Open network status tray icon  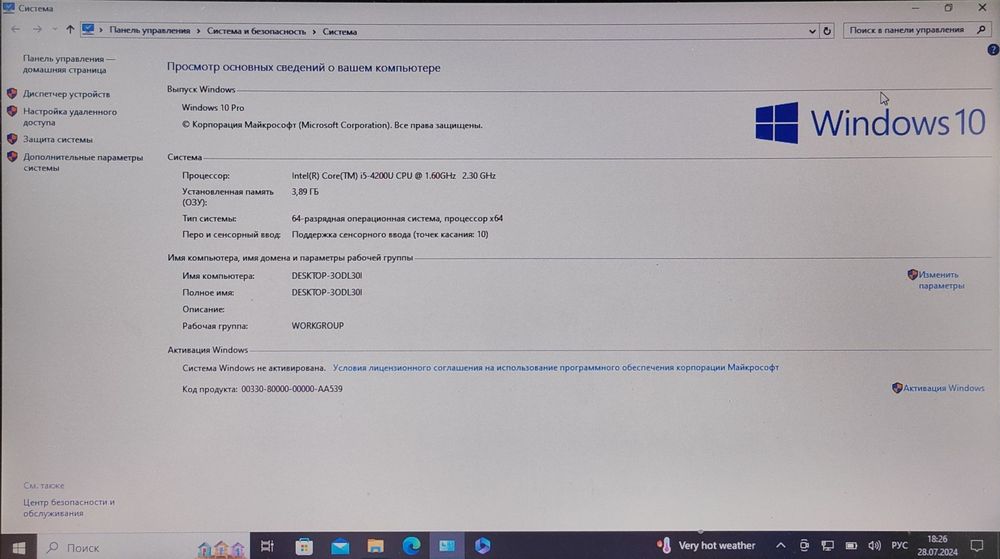(827, 546)
